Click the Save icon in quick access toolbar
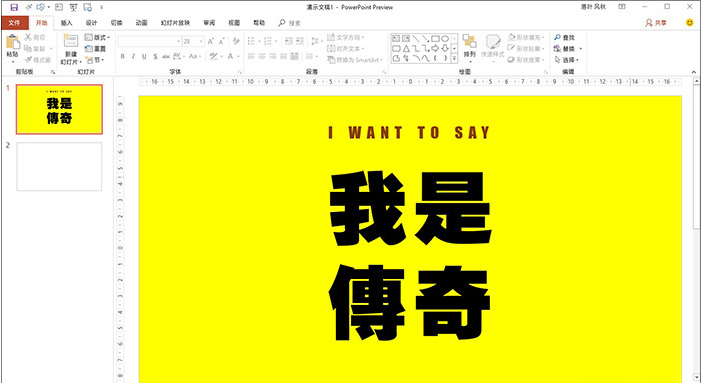Image resolution: width=703 pixels, height=383 pixels. tap(14, 7)
